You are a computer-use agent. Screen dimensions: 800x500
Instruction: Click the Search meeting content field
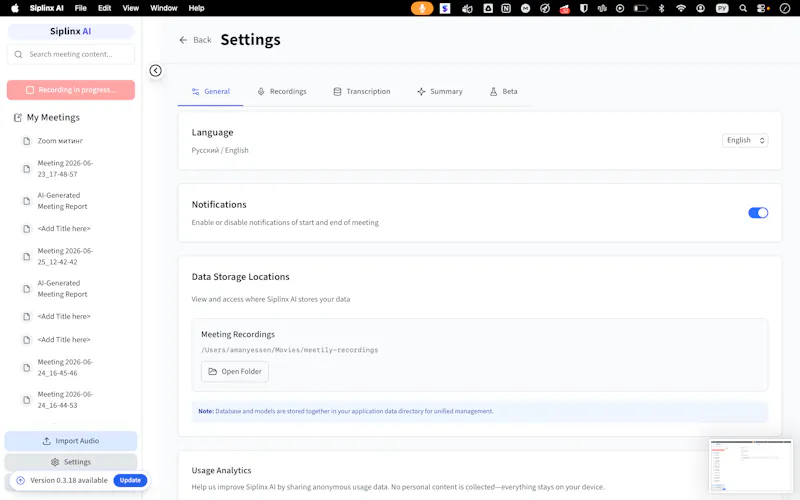71,54
